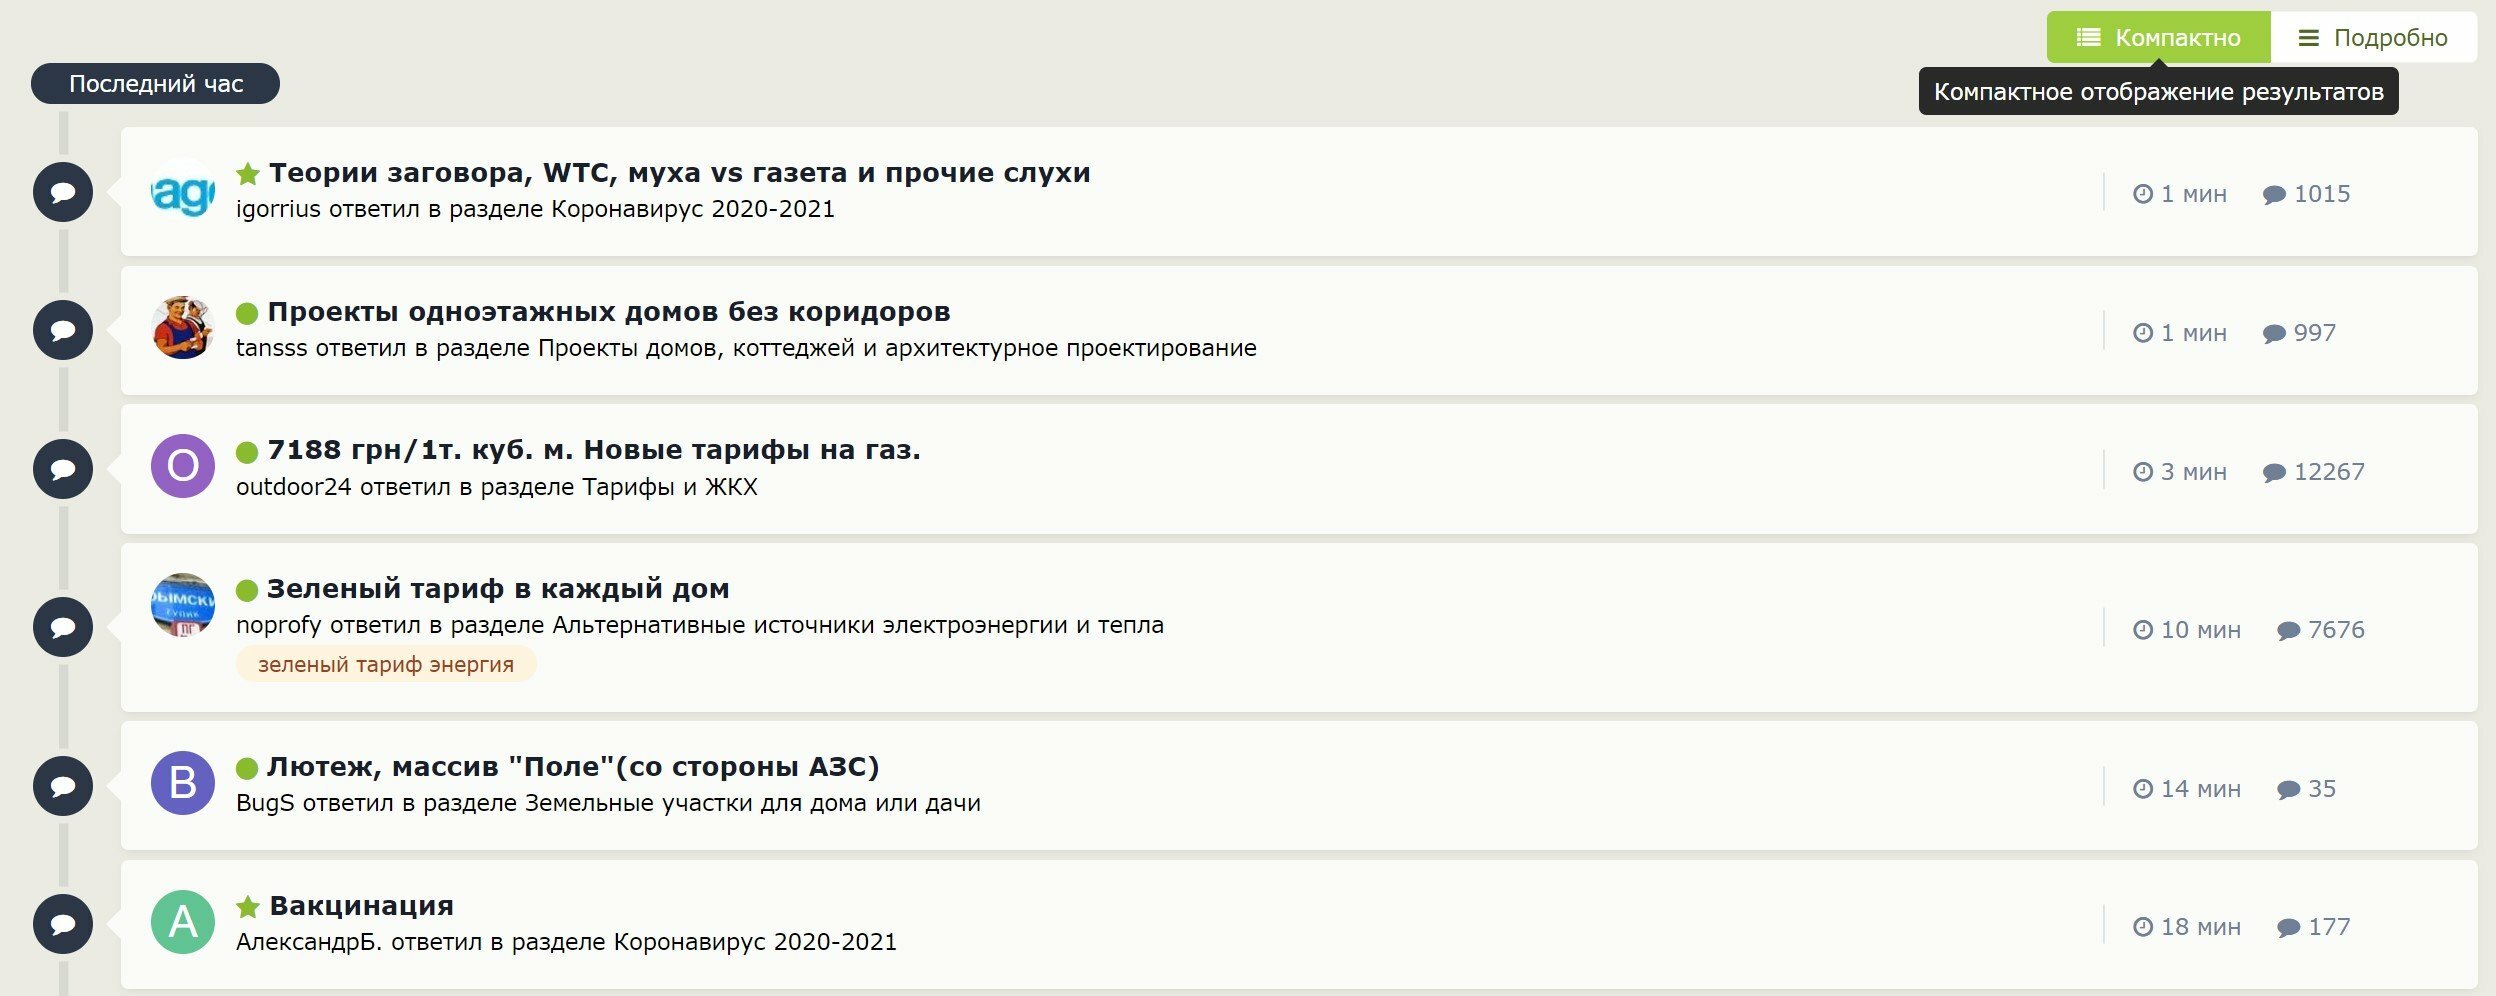
Task: Click comment bubble marker beside Проекты одноэтажных домов
Action: [x=63, y=330]
